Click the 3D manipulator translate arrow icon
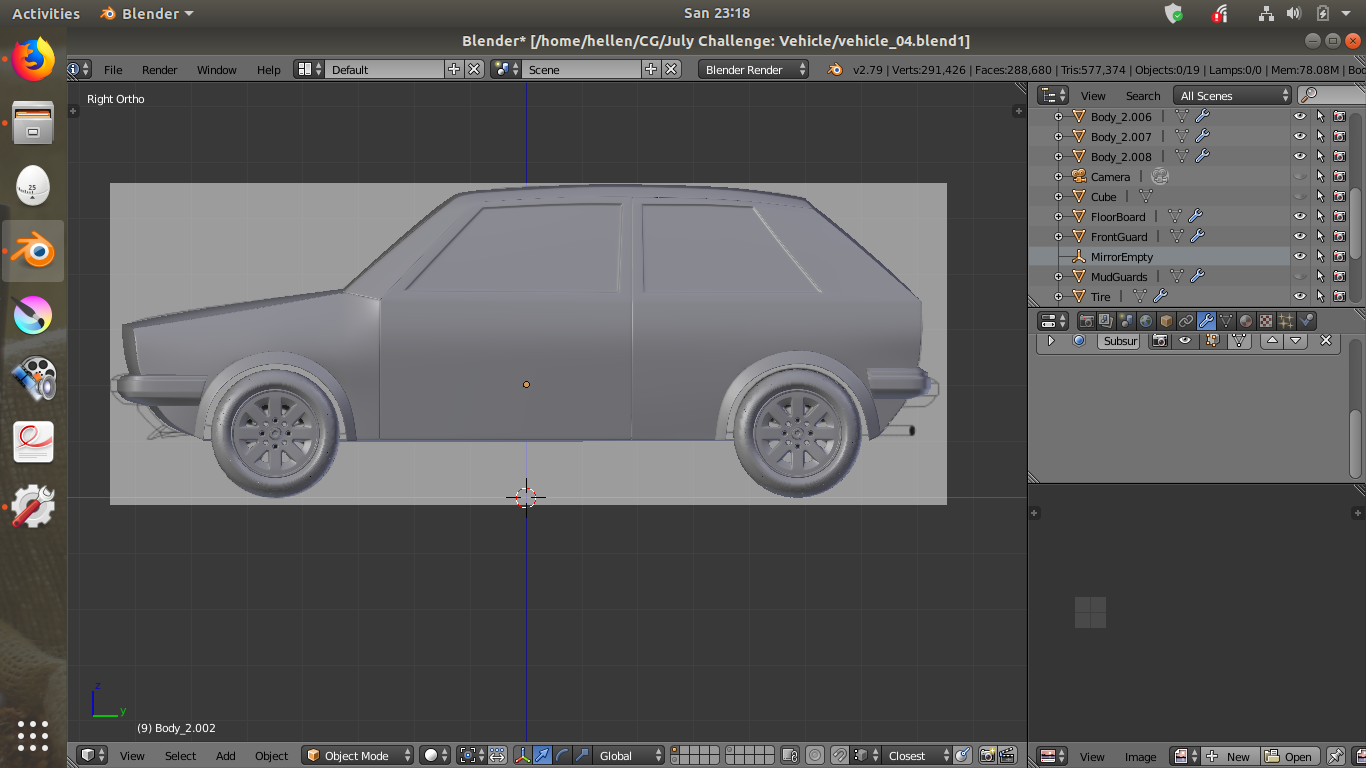The width and height of the screenshot is (1366, 768). 542,756
